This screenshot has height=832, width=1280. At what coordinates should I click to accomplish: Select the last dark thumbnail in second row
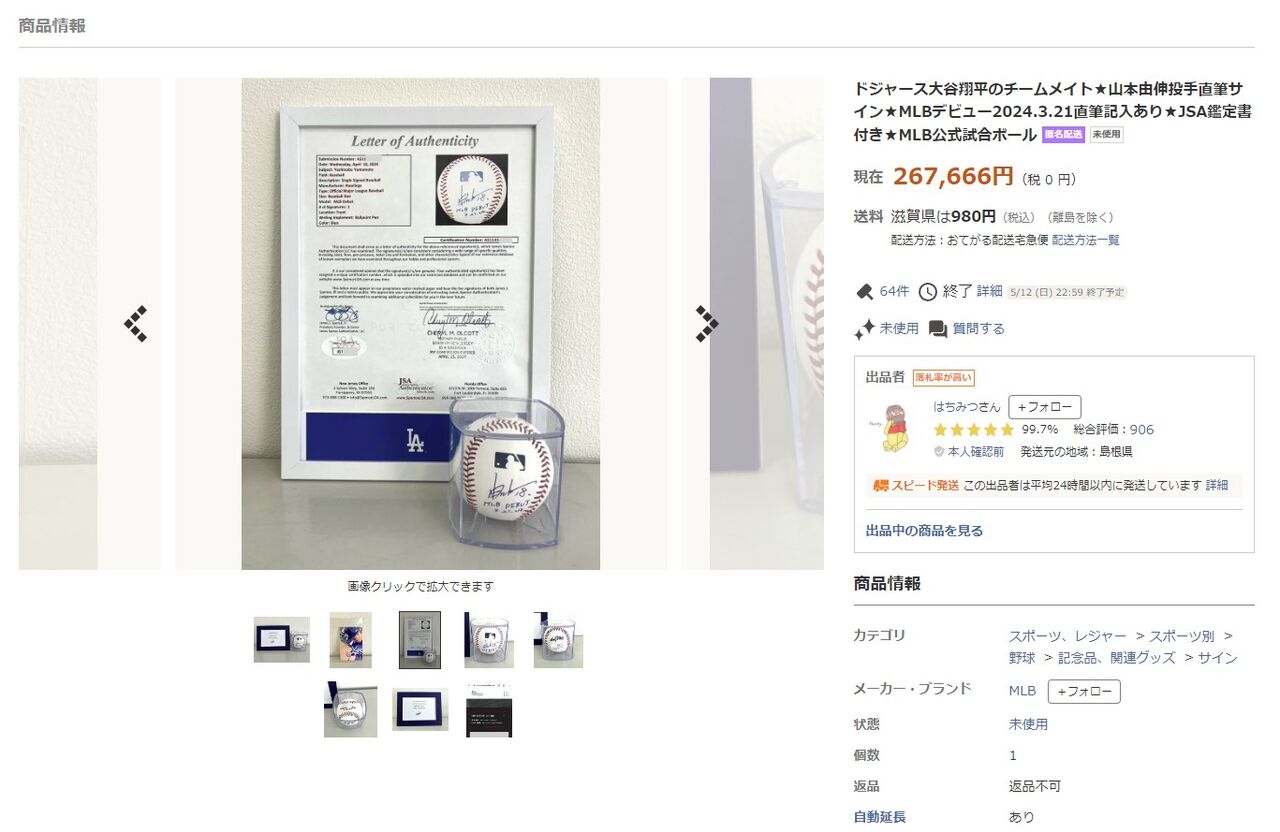(x=490, y=710)
